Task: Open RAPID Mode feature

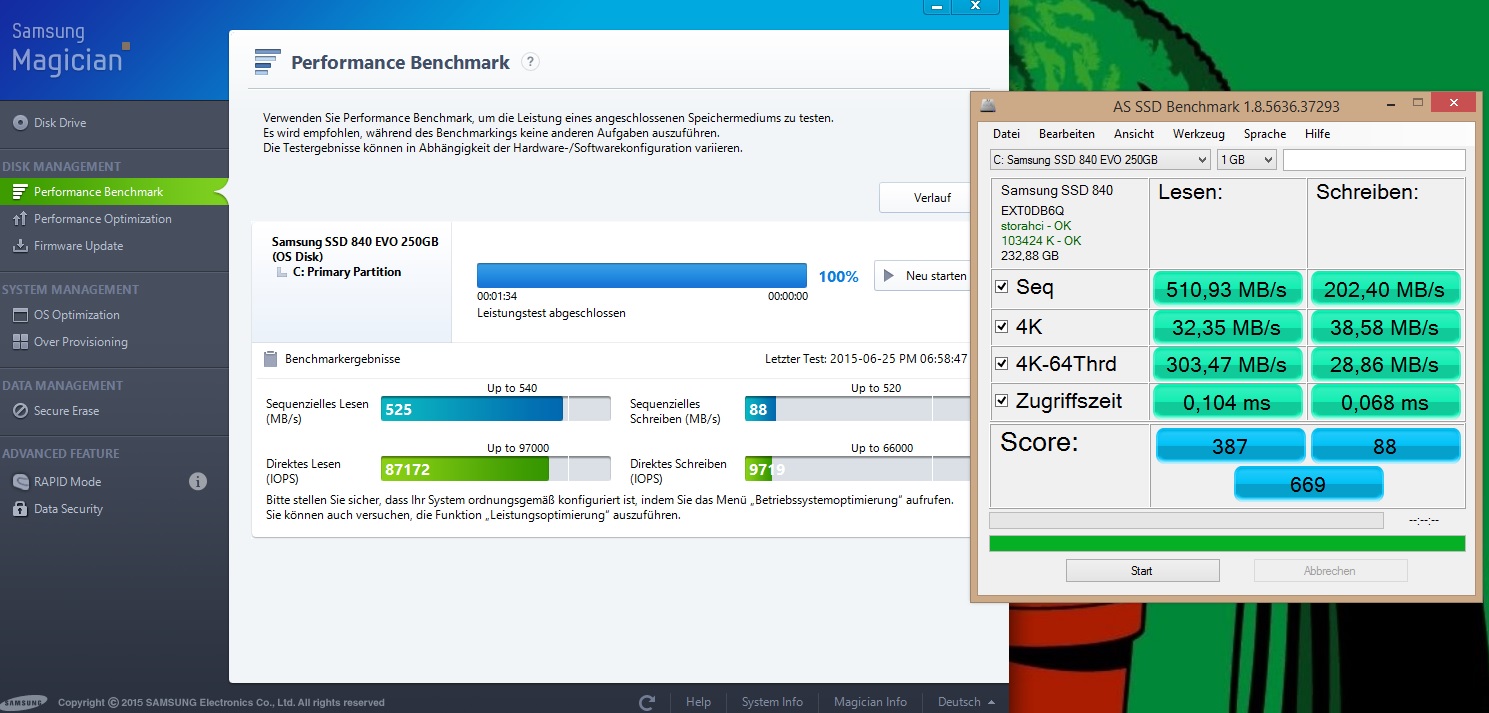Action: point(67,482)
